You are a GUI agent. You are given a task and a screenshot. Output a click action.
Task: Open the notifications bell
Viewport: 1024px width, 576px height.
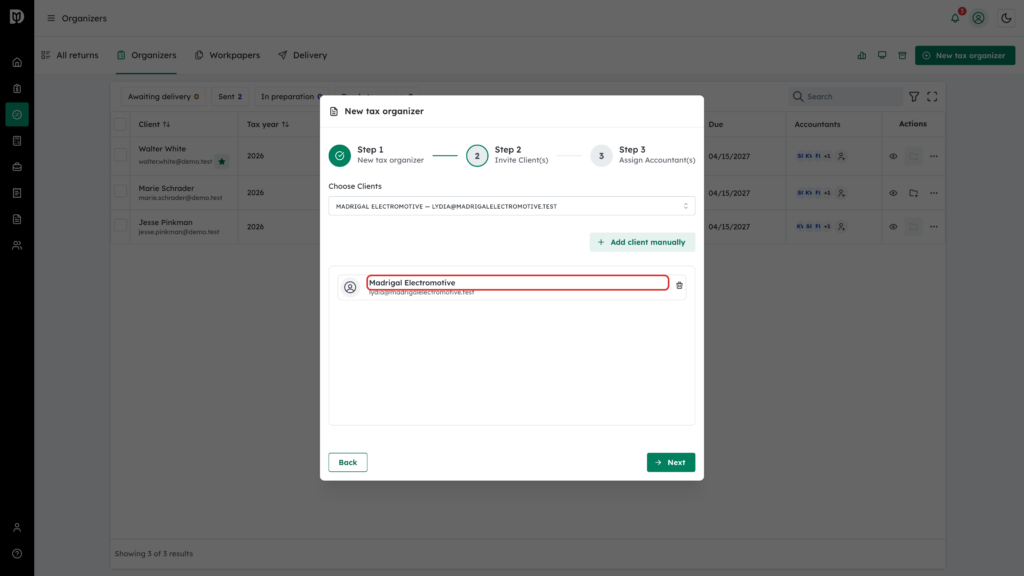click(x=955, y=18)
